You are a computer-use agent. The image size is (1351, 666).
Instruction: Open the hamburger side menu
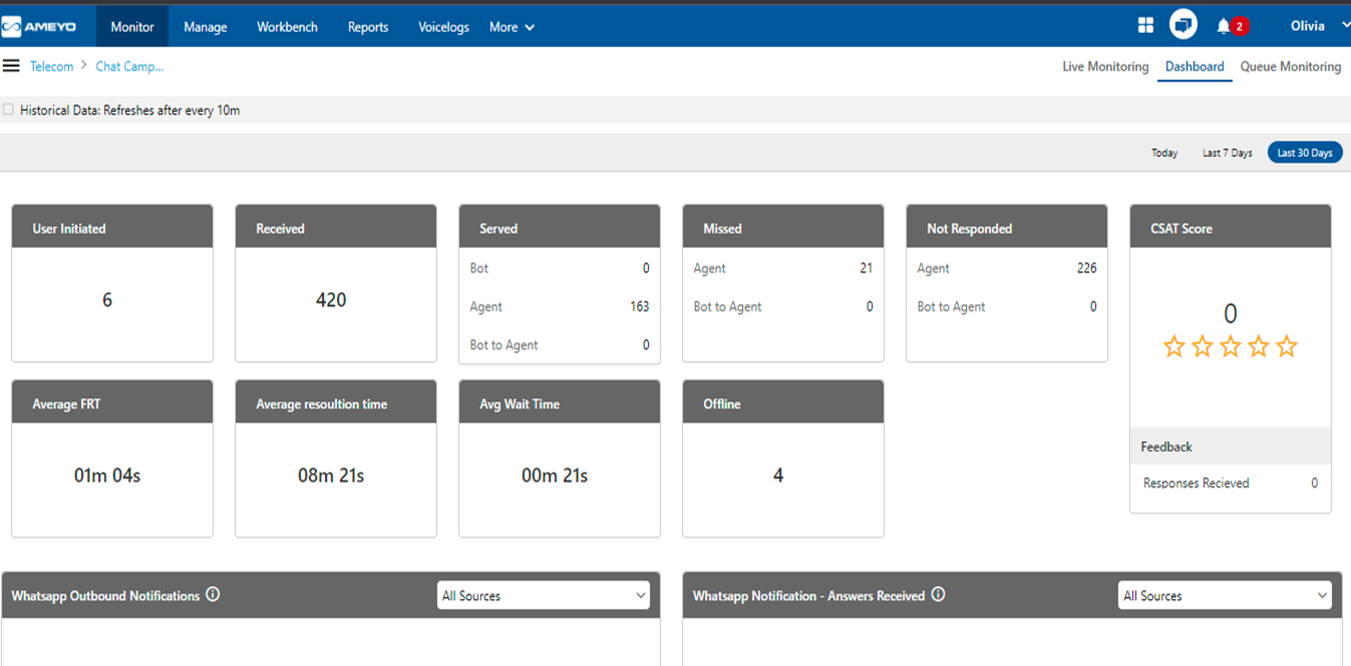click(x=11, y=66)
